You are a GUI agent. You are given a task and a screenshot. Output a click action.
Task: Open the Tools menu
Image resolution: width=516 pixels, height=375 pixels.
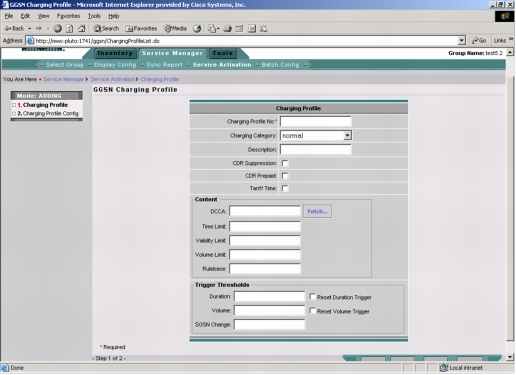click(x=94, y=16)
